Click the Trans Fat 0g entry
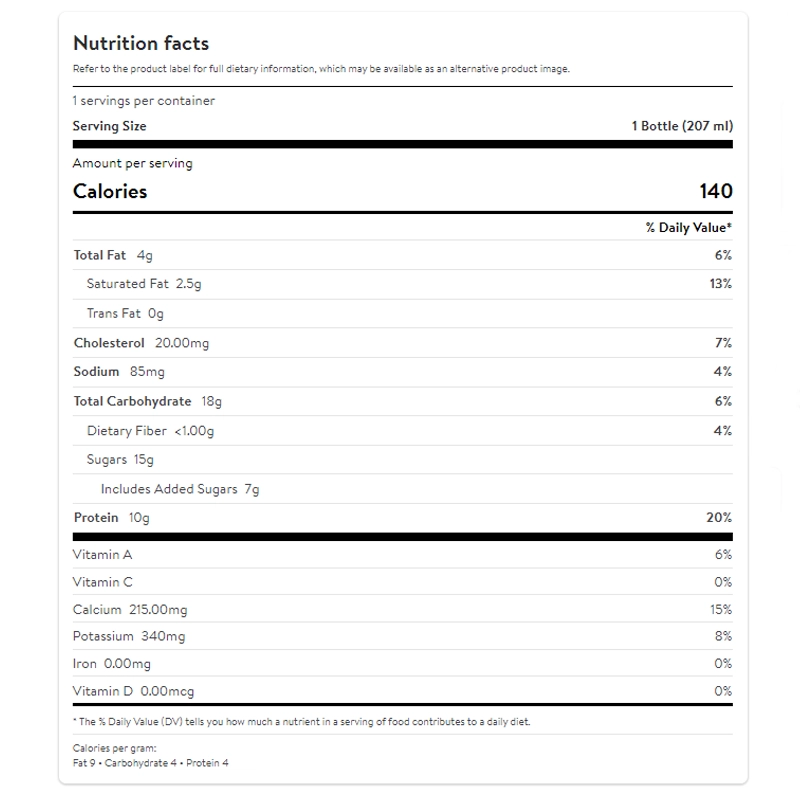Viewport: 800px width, 800px height. pyautogui.click(x=125, y=313)
